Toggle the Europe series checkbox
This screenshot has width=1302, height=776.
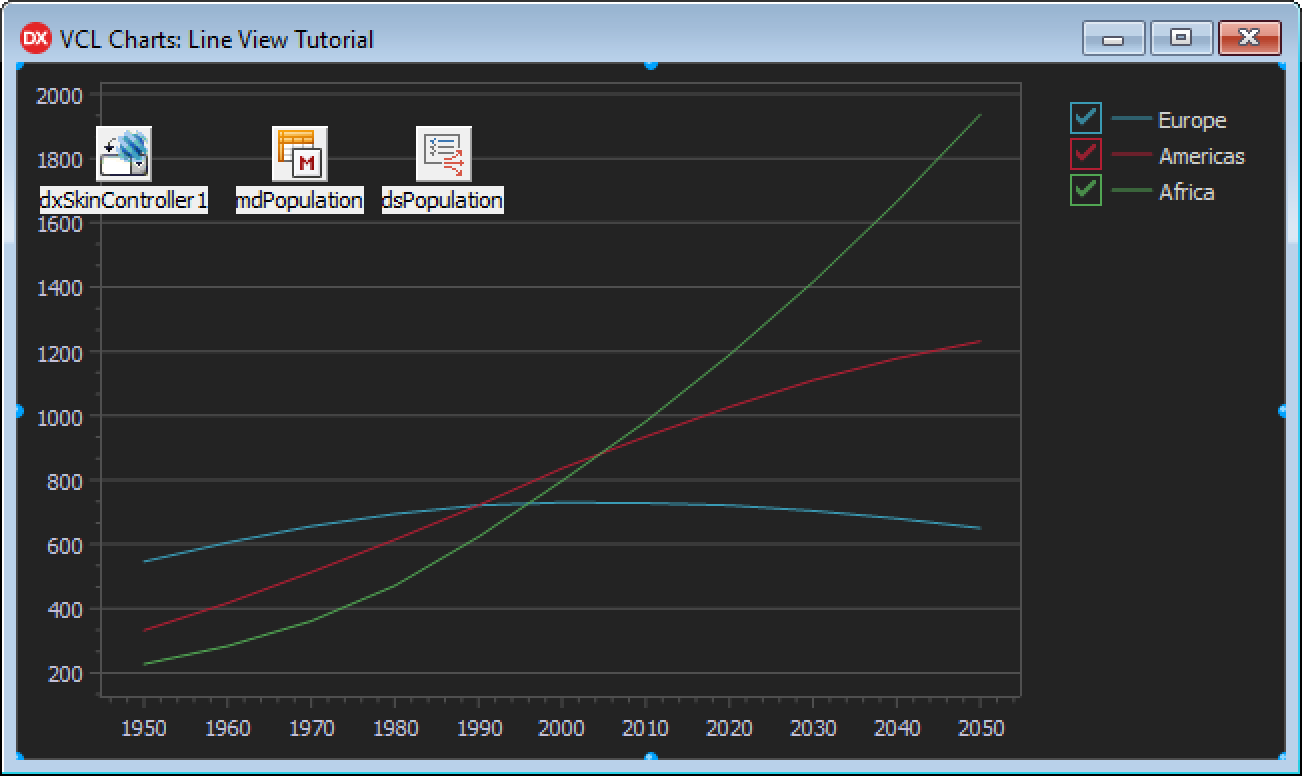(x=1085, y=119)
